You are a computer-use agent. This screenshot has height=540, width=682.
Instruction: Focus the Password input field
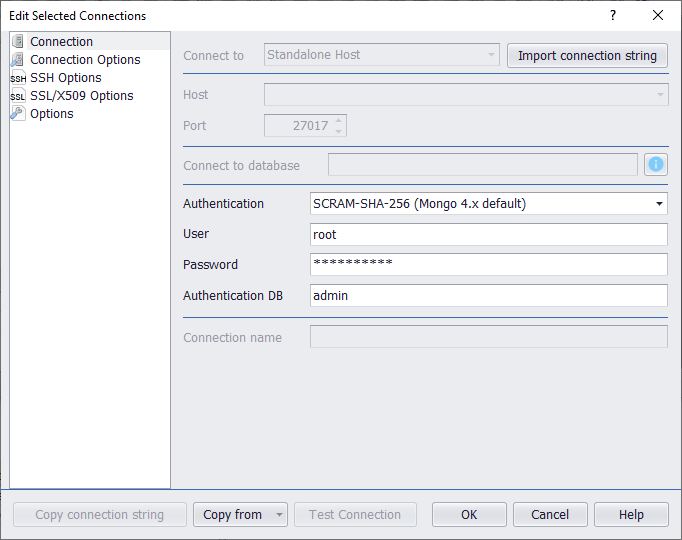tap(489, 265)
